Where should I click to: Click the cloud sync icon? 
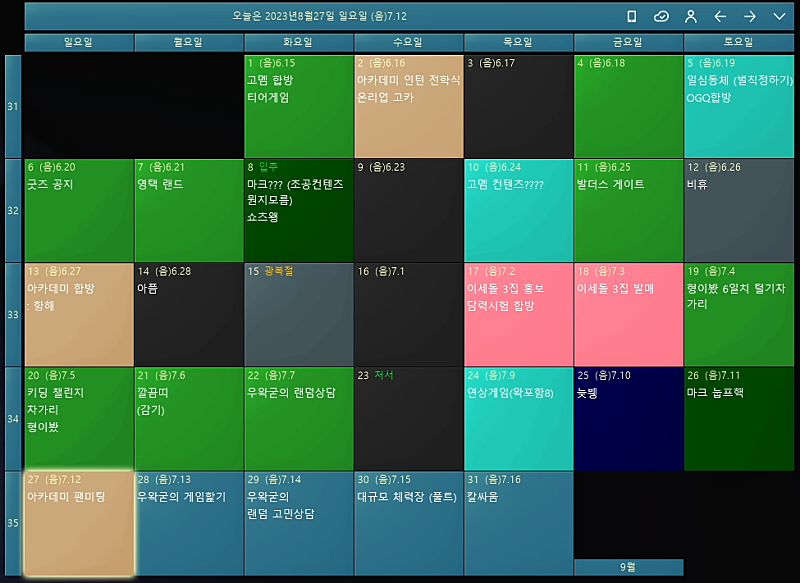tap(661, 17)
